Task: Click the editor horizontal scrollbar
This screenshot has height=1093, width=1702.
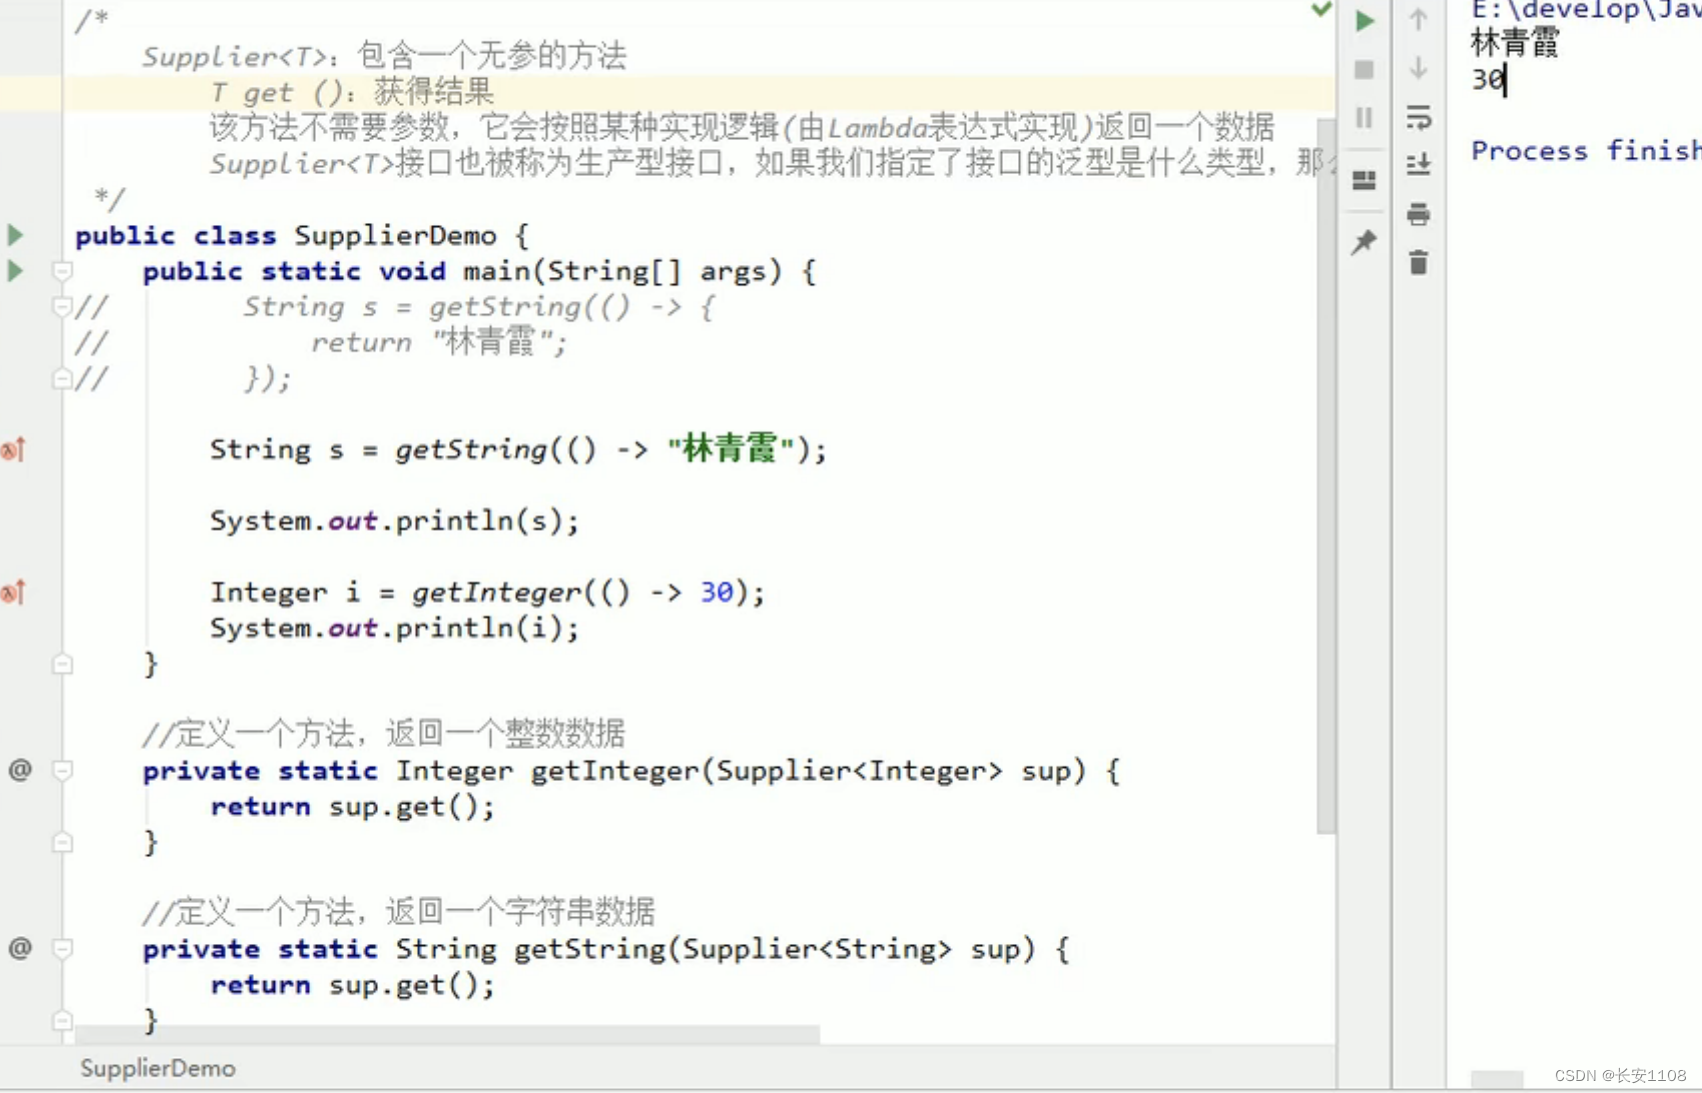Action: tap(447, 1034)
